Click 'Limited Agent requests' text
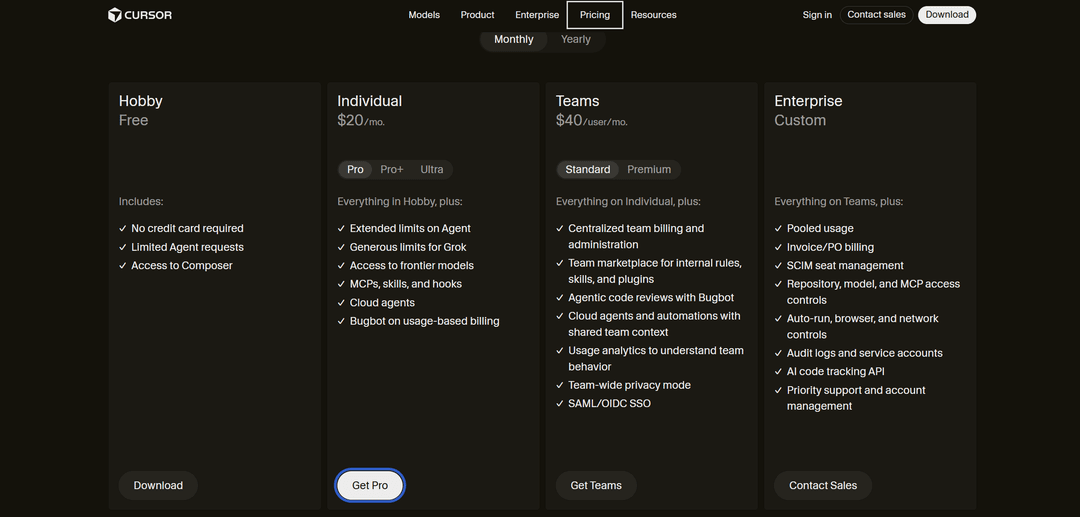The width and height of the screenshot is (1080, 517). tap(187, 247)
